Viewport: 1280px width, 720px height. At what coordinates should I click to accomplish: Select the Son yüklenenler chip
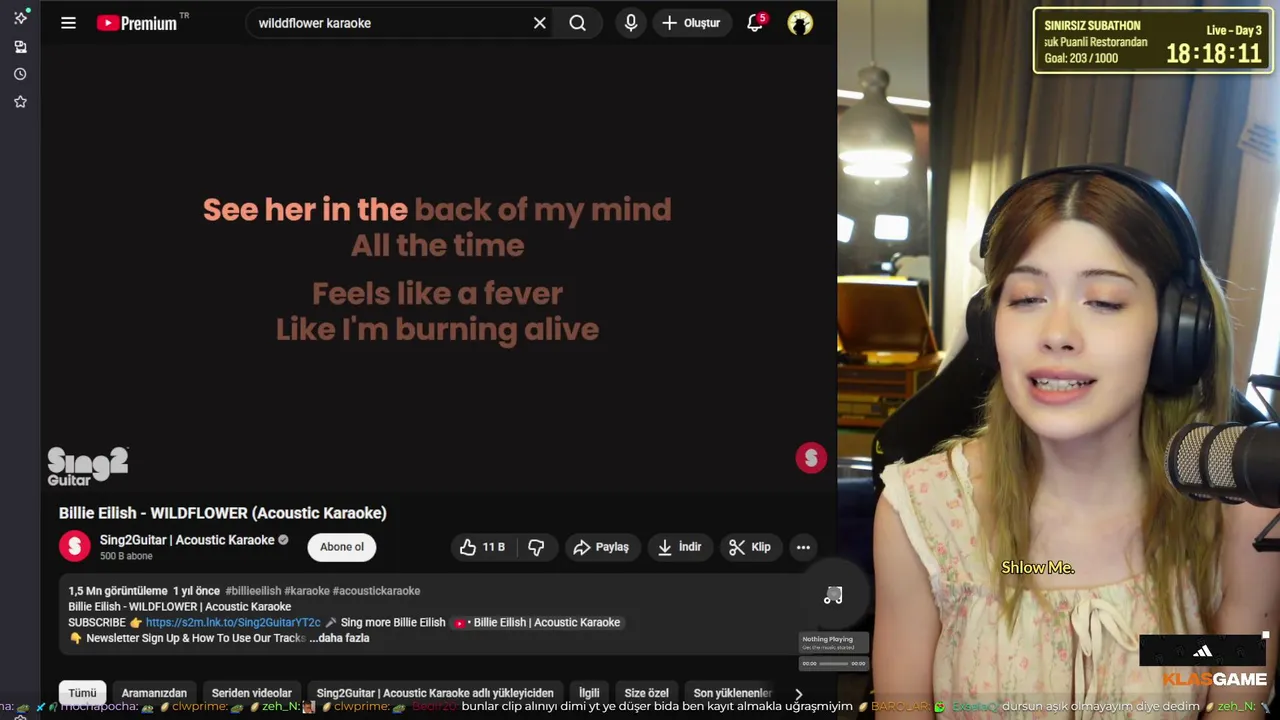732,693
